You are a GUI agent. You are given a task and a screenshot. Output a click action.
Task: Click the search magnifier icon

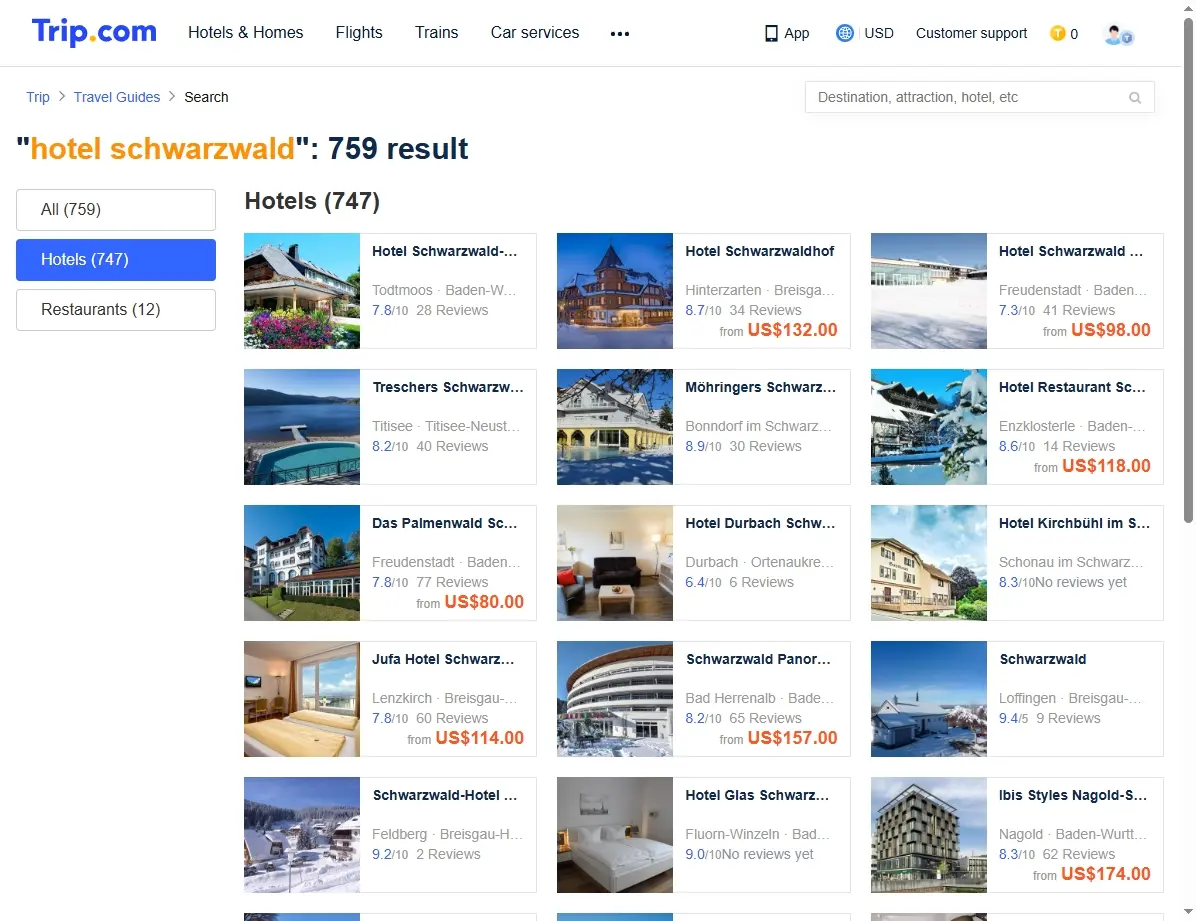click(1135, 98)
